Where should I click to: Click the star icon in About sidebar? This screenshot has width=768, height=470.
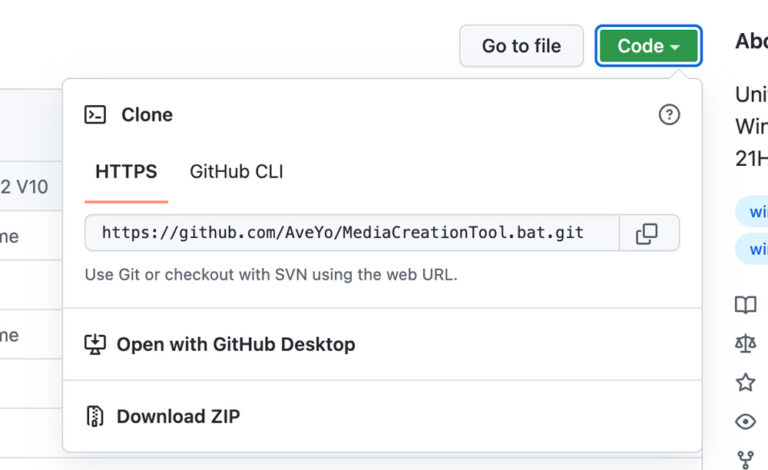(746, 382)
